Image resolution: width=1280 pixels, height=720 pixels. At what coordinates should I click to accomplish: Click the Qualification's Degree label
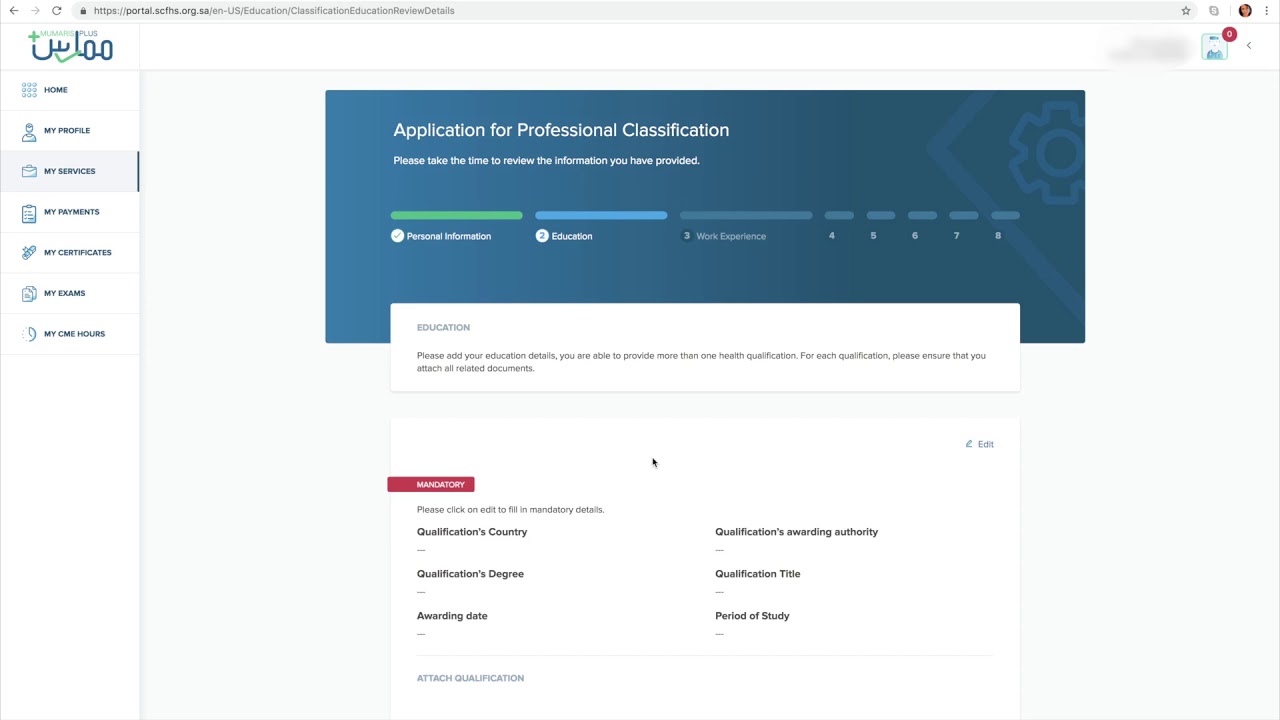470,574
